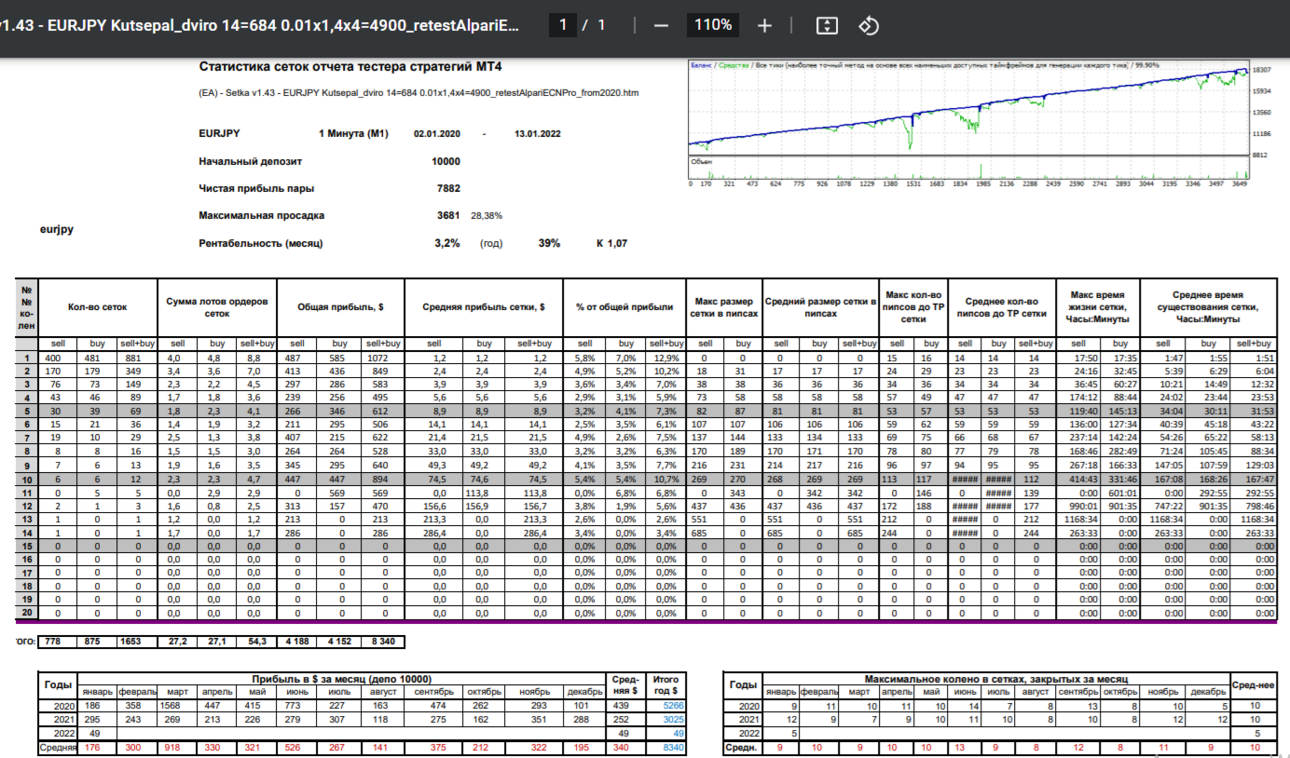Screen dimensions: 1290x758
Task: Click the Максимальная просадка label
Action: click(262, 215)
